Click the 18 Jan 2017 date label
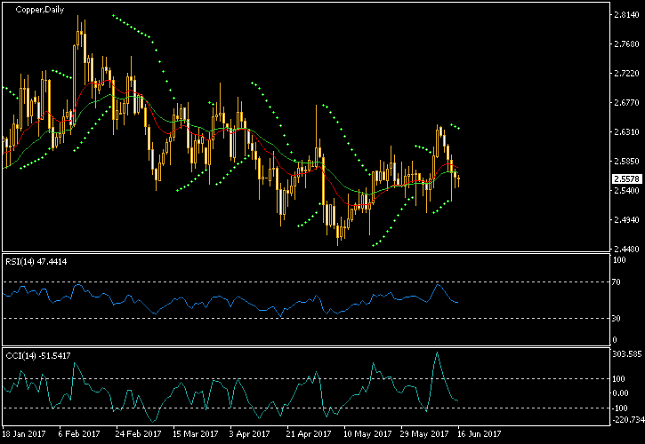Image resolution: width=645 pixels, height=444 pixels. click(x=23, y=434)
